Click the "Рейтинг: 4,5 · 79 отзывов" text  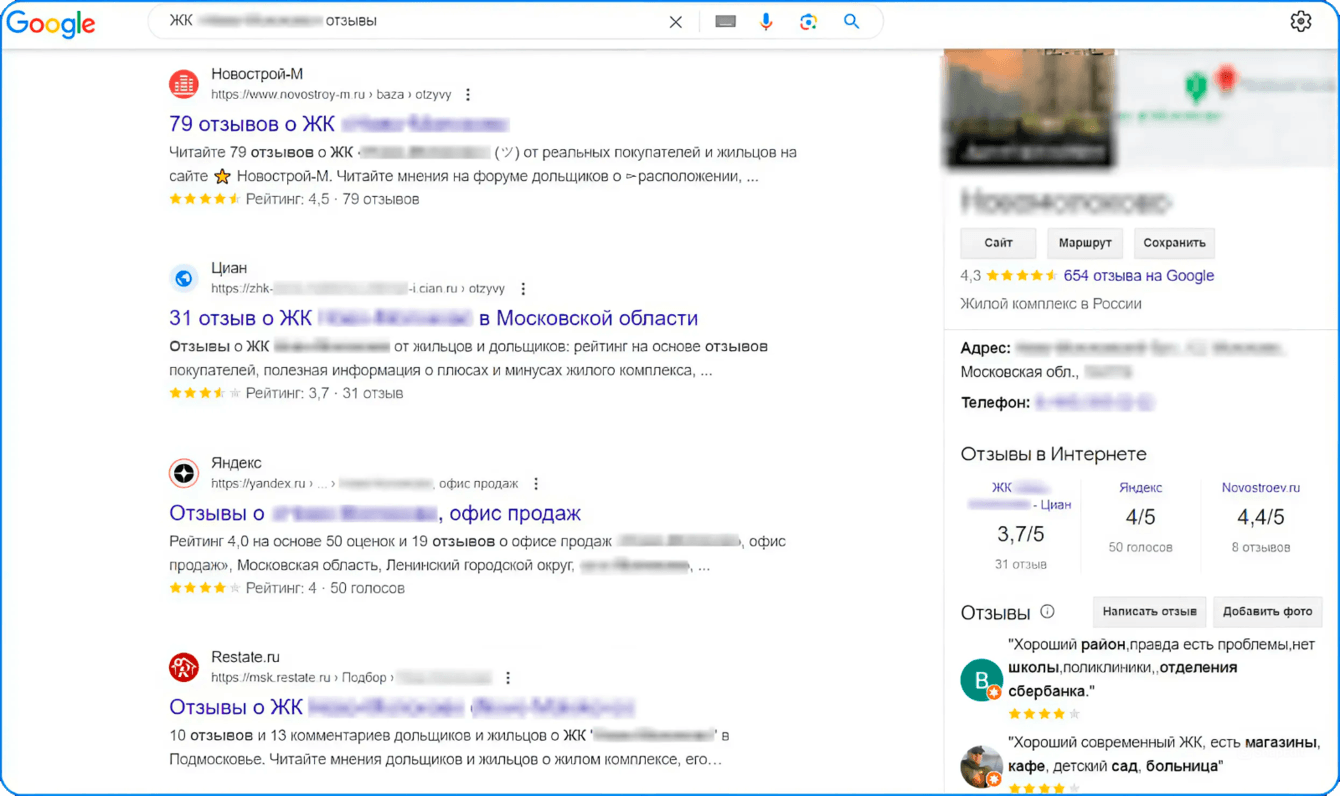[333, 199]
